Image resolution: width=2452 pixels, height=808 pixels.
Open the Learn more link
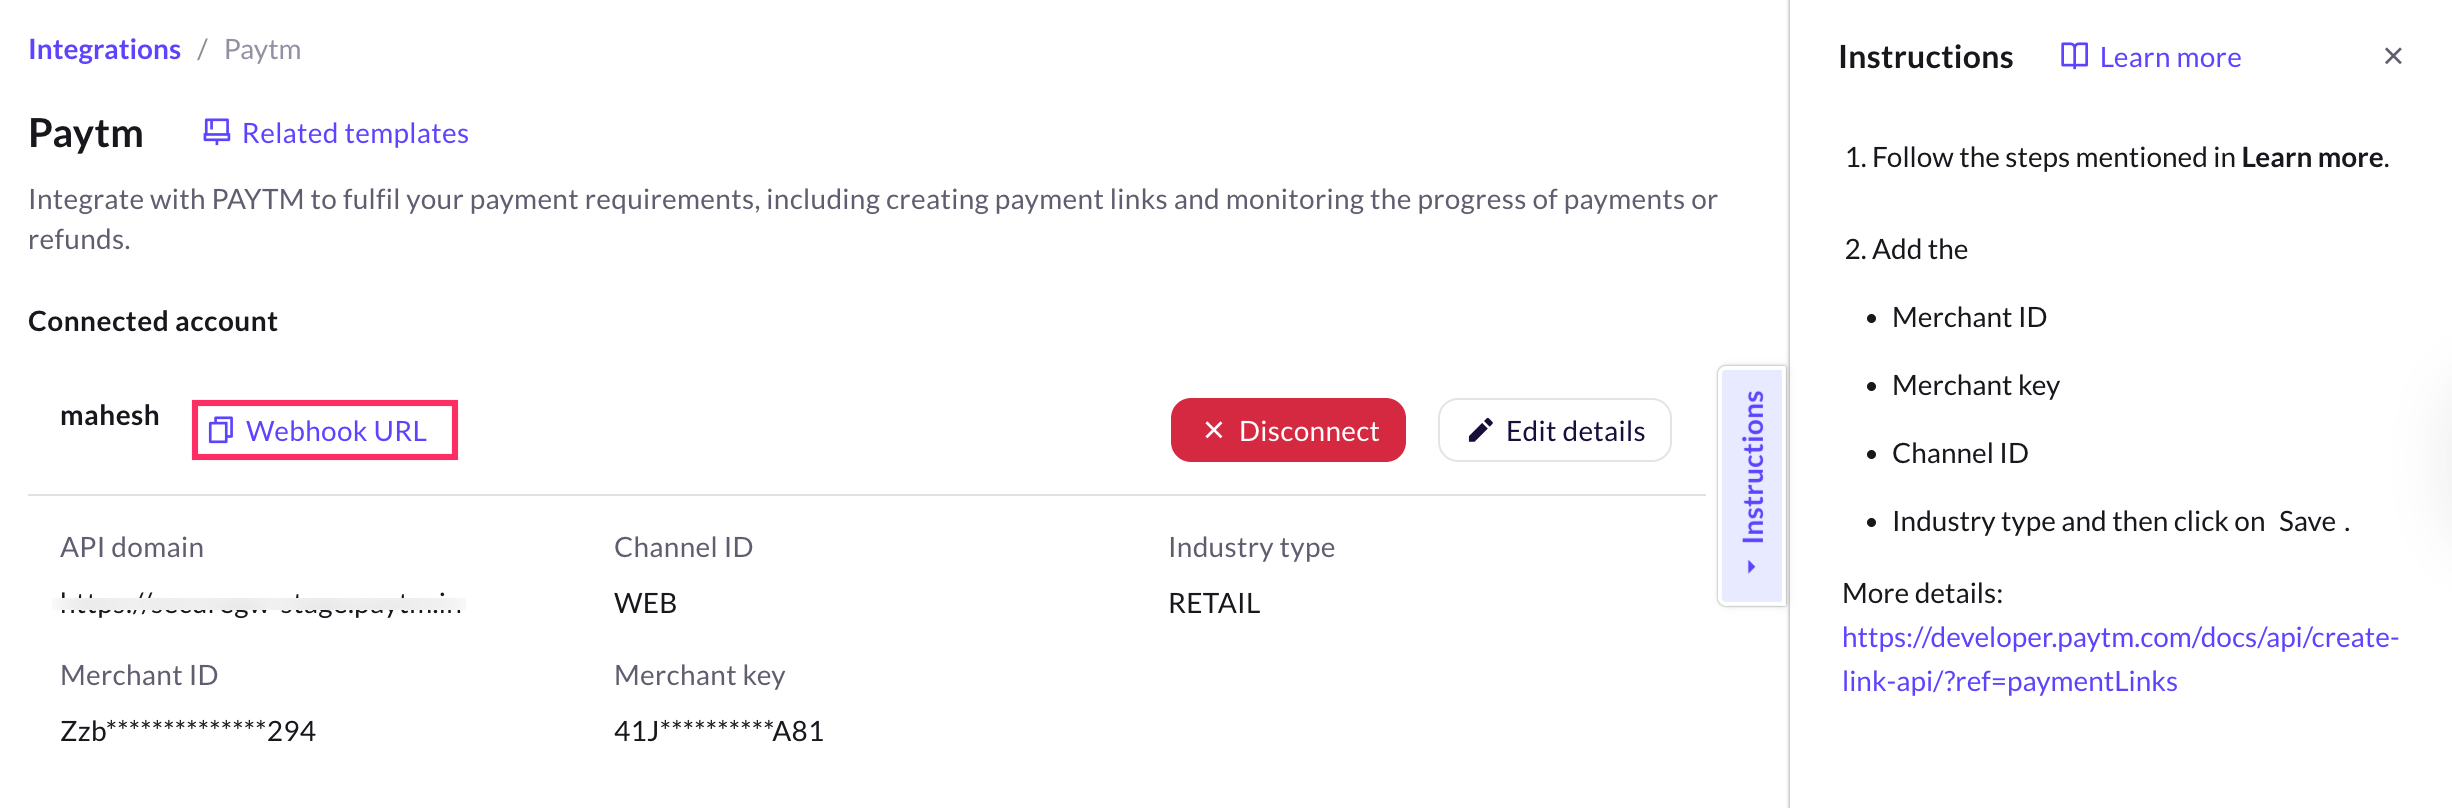(x=2170, y=58)
